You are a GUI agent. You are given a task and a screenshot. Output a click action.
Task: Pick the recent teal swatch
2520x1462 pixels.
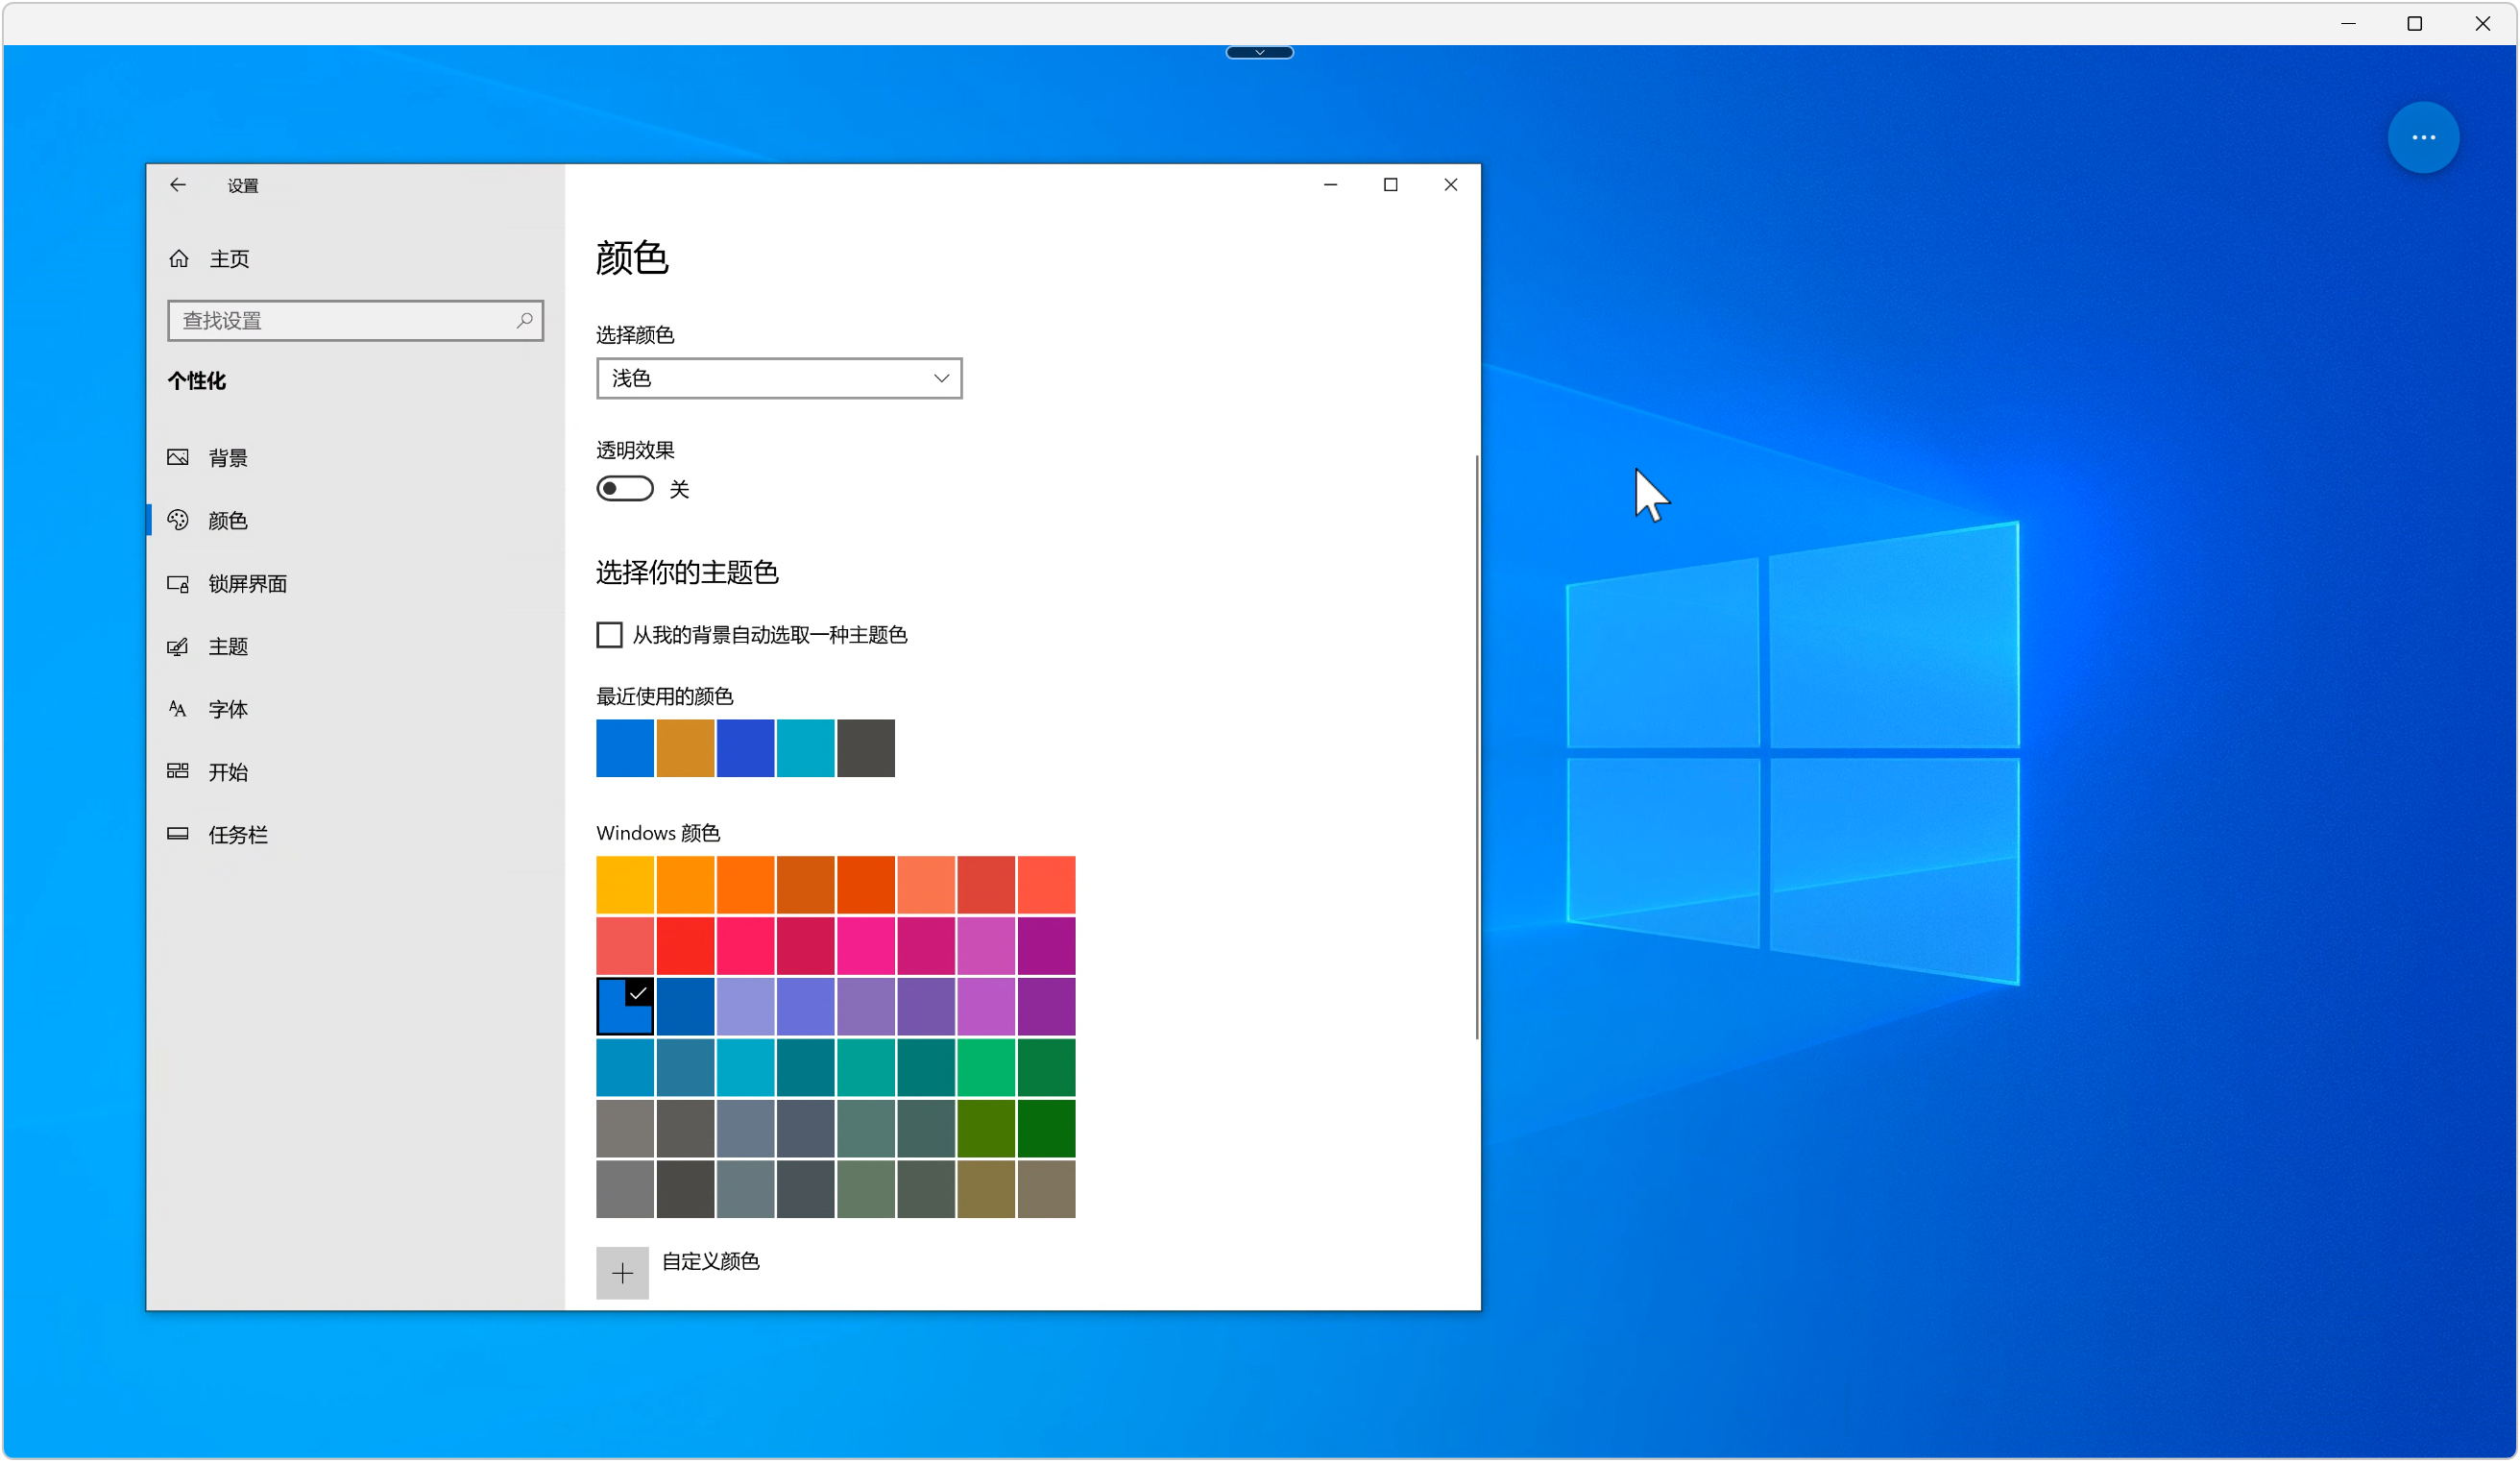point(806,748)
